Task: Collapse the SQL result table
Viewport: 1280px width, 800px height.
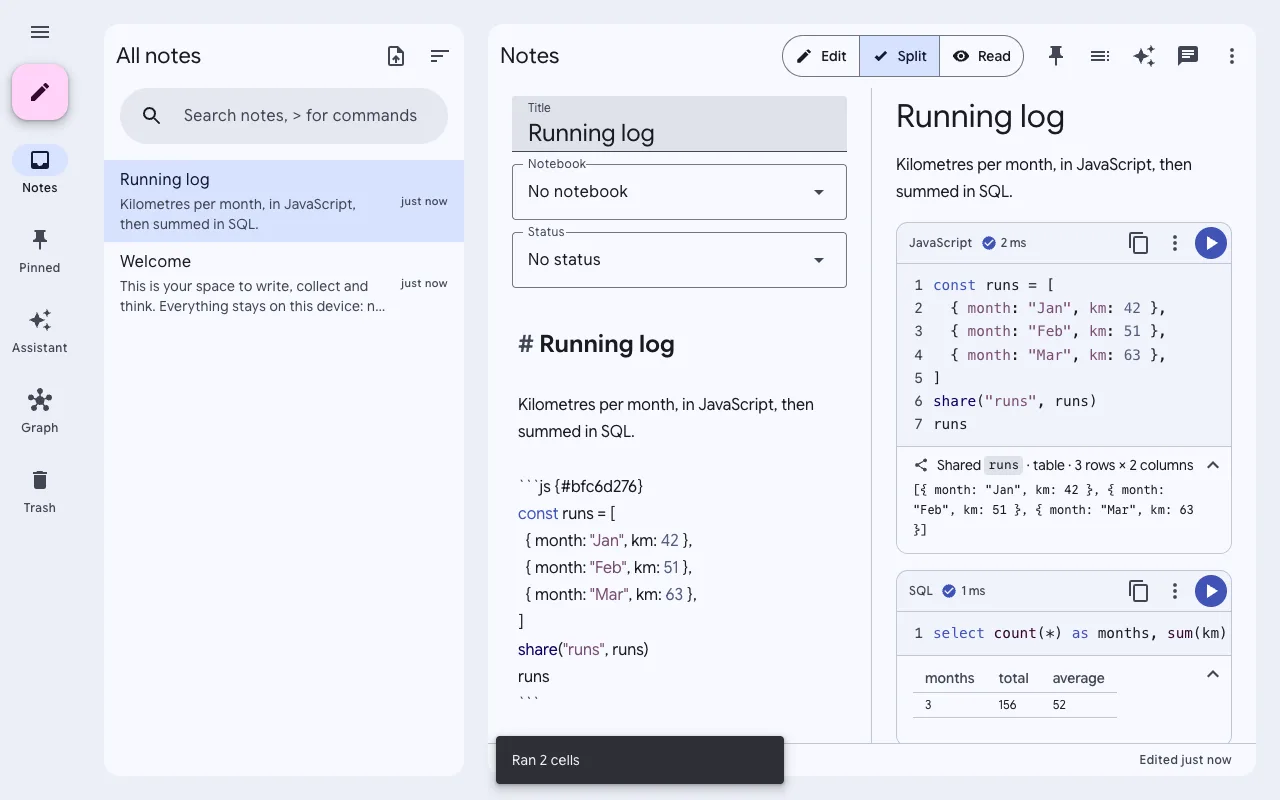Action: click(x=1213, y=675)
